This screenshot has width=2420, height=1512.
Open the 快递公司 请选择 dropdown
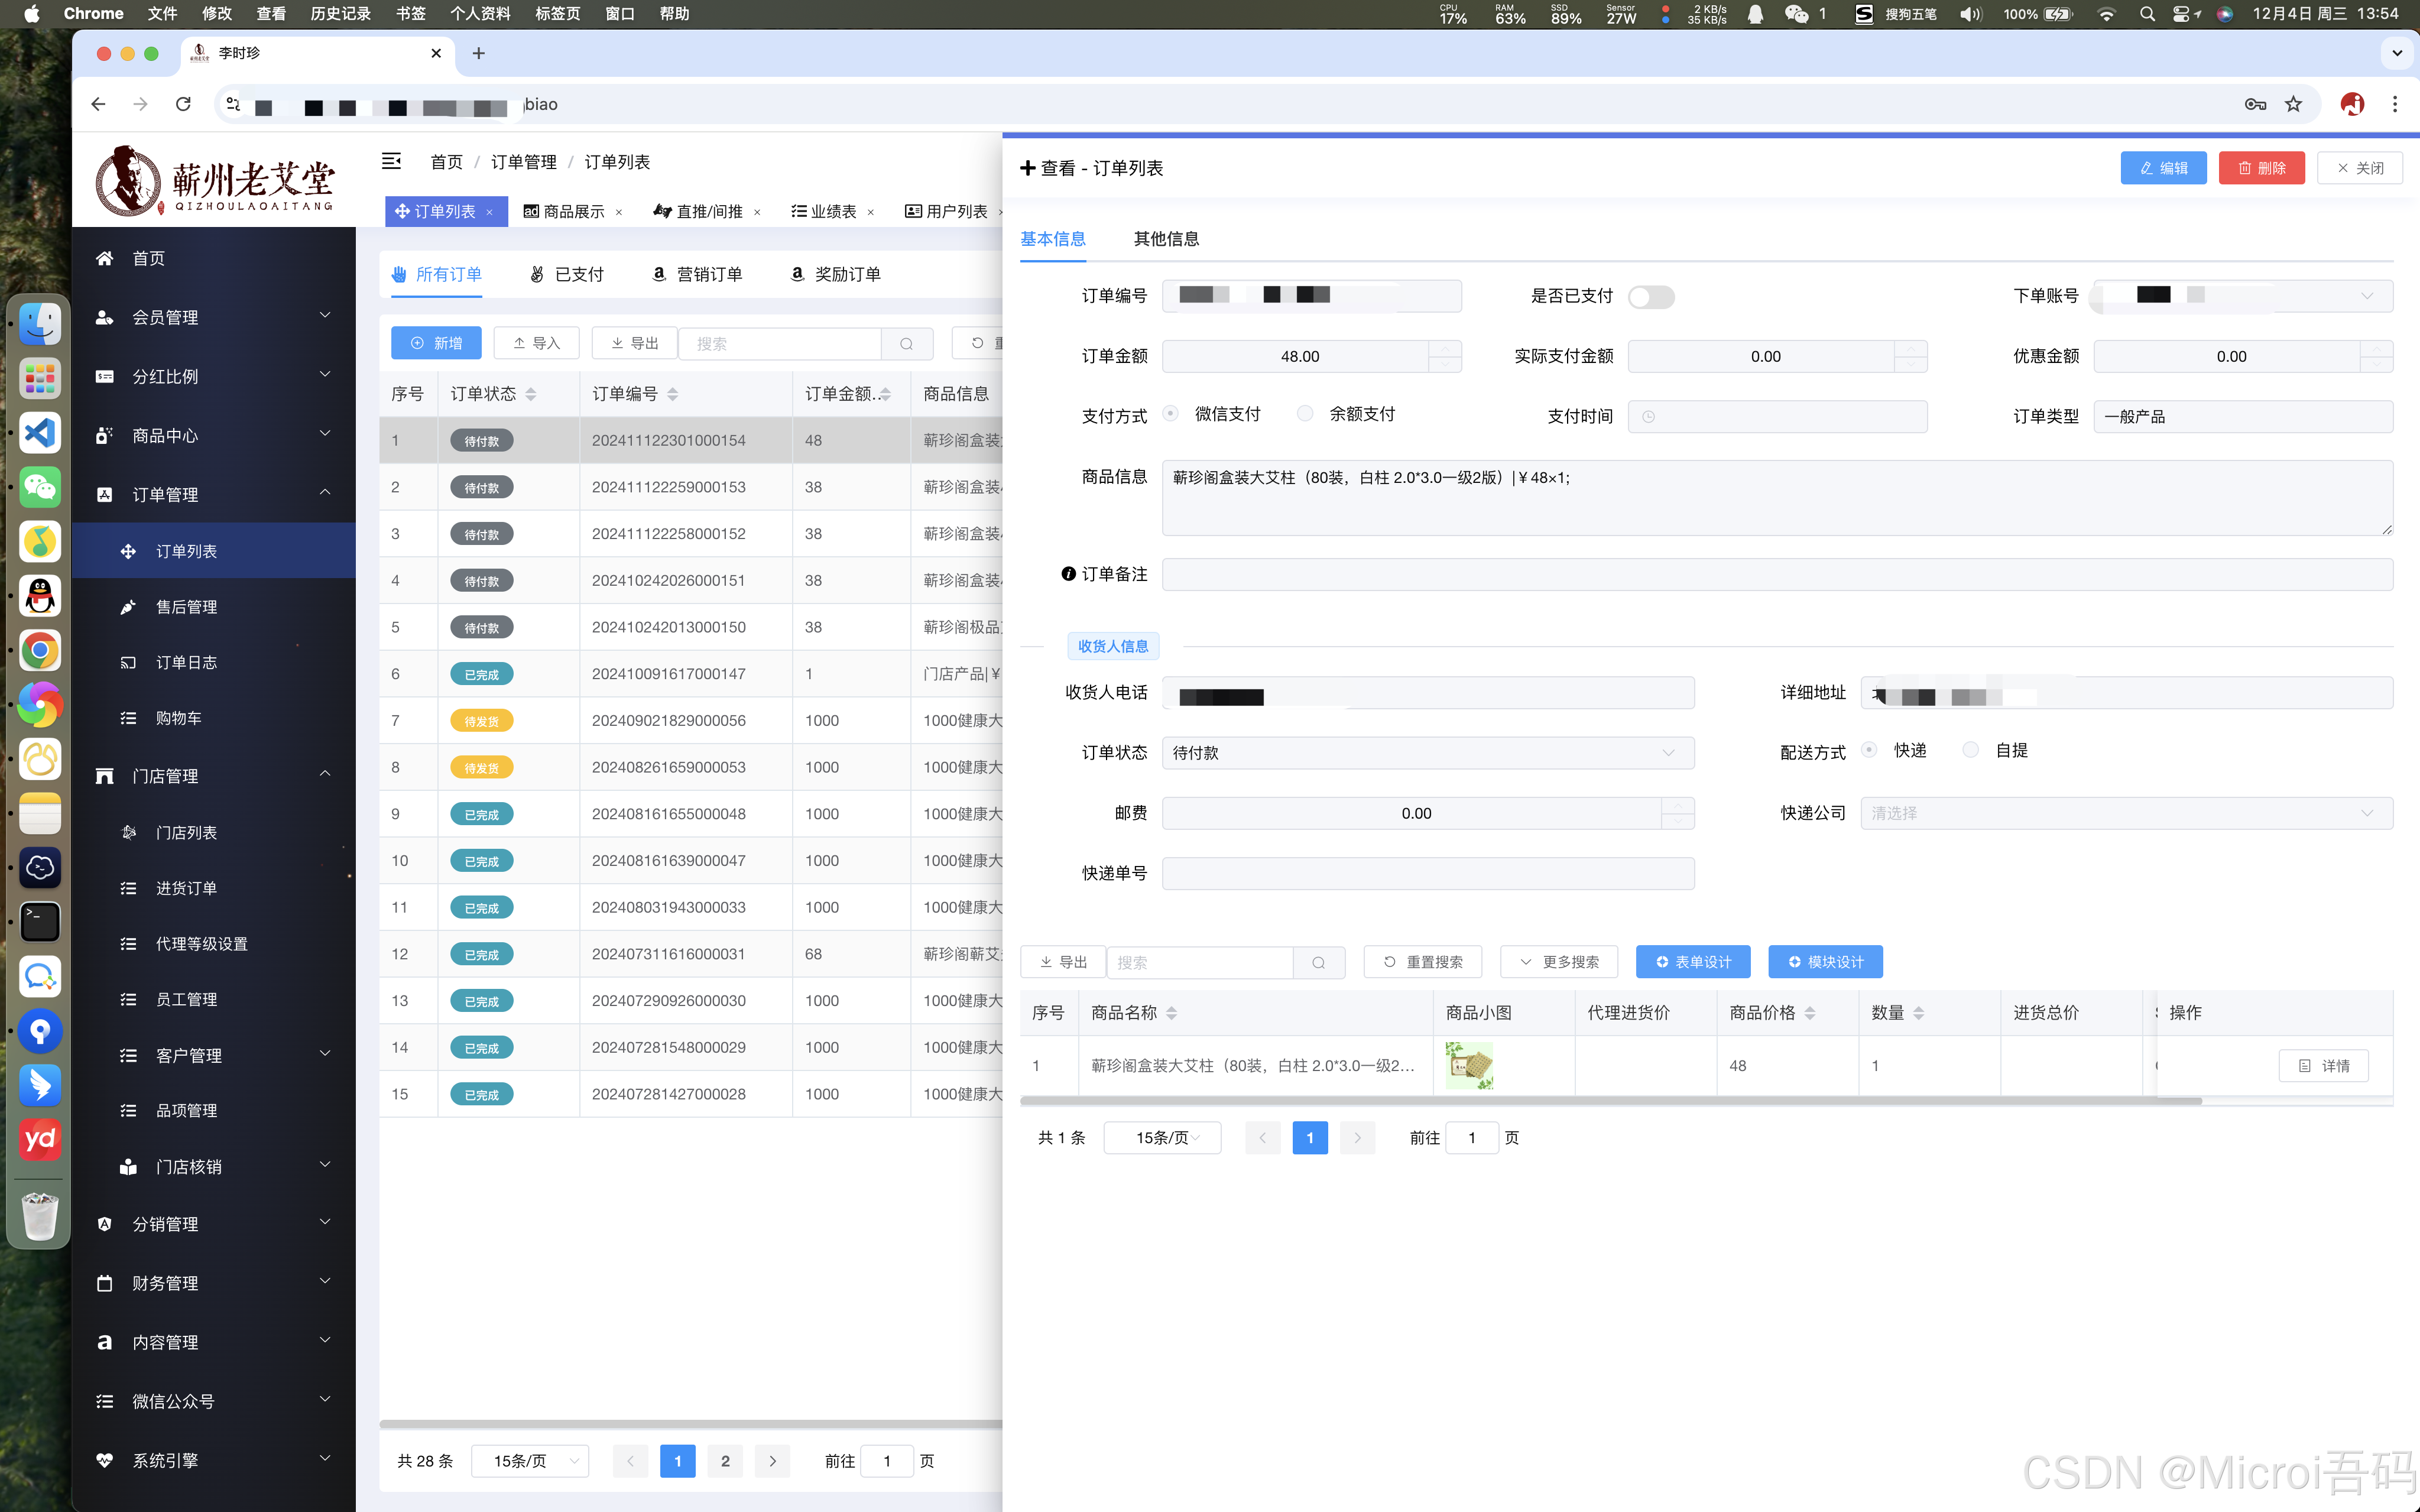(x=2125, y=813)
